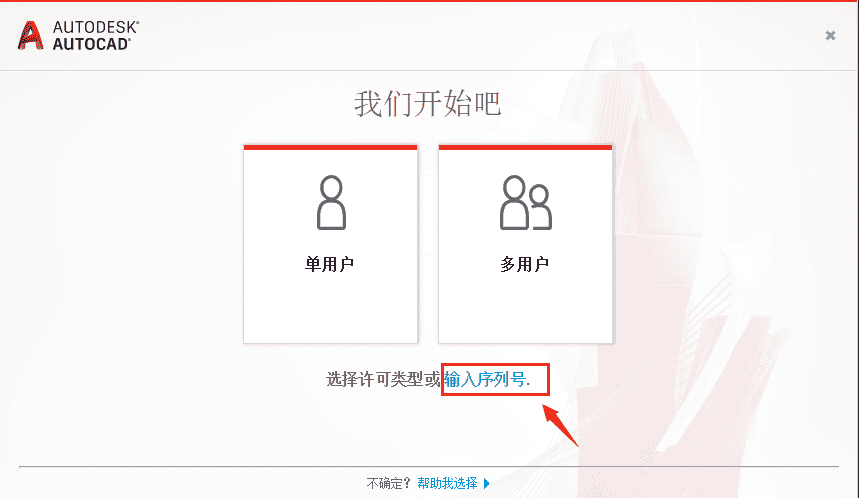Click the red highlight box border around 输入序列号

(x=495, y=364)
